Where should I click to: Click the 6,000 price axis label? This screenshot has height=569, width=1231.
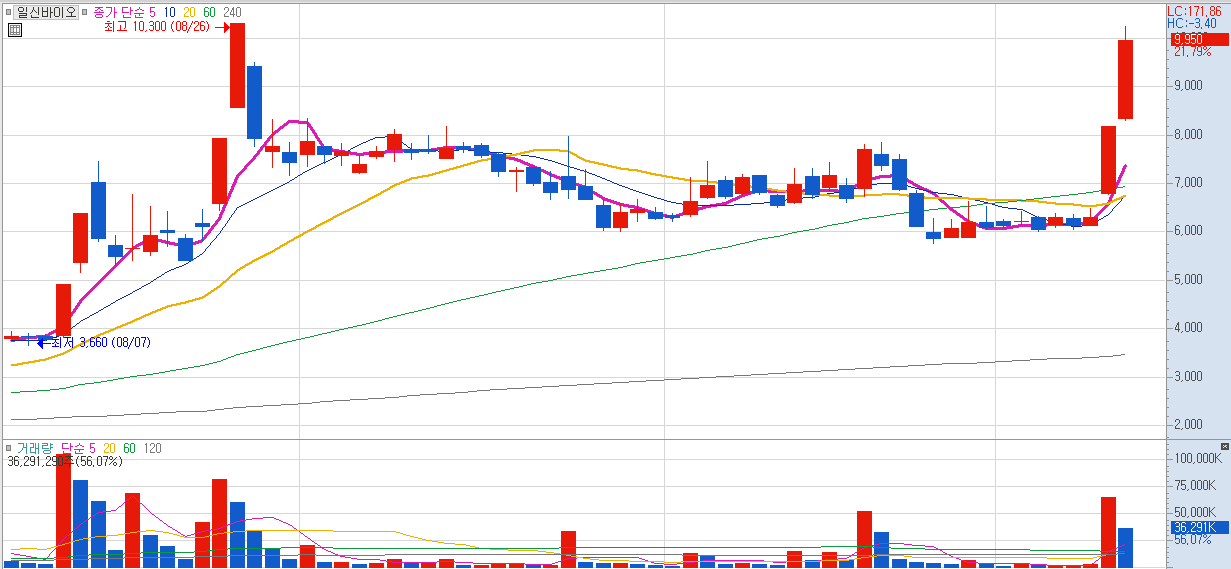1187,231
